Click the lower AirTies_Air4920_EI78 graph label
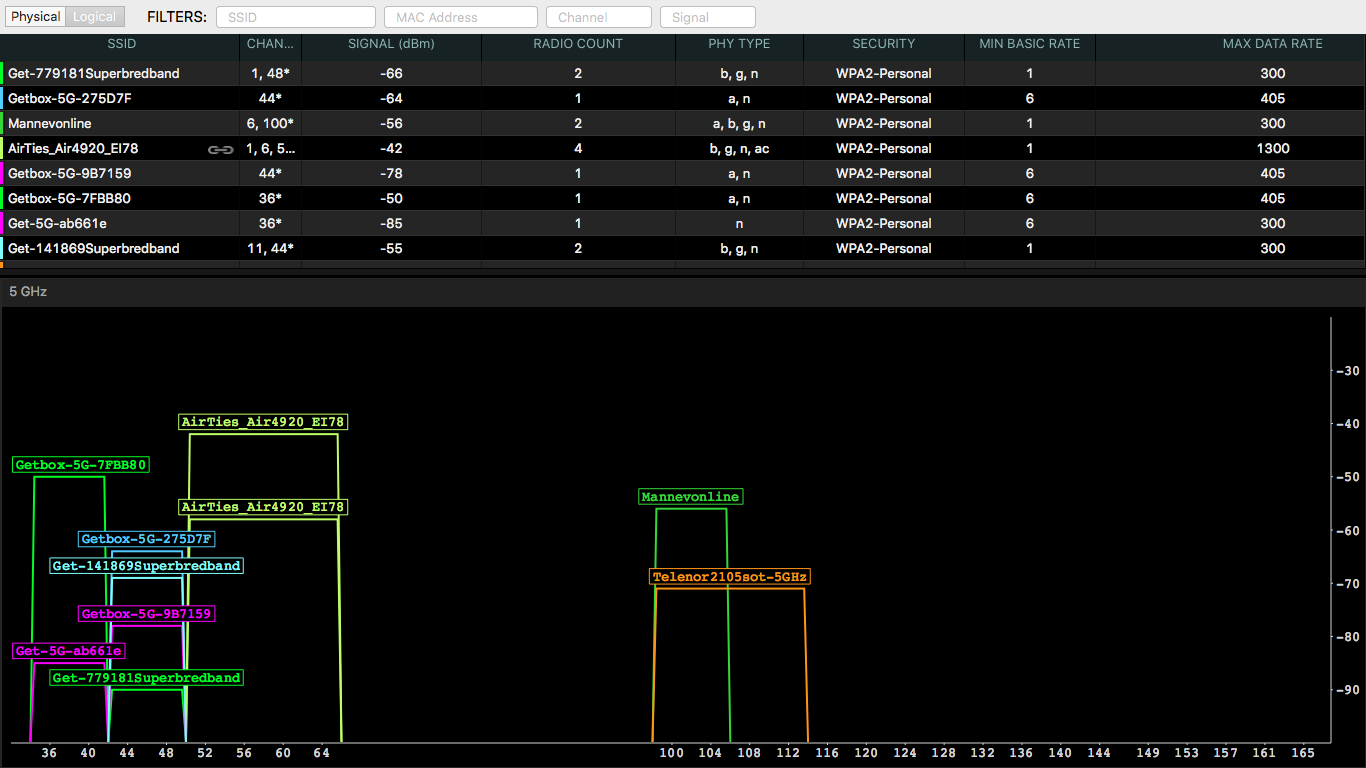1366x768 pixels. pos(263,507)
